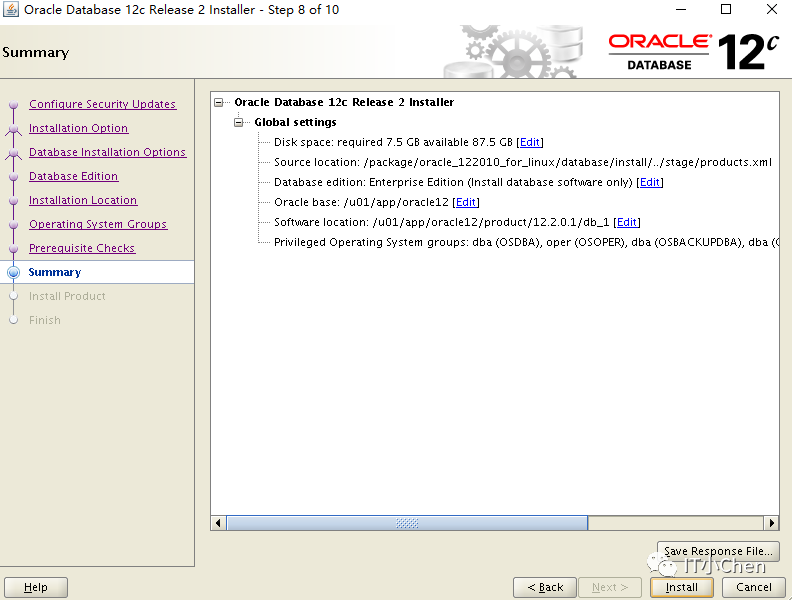Select the Disk space required row text
Viewport: 792px width, 600px height.
pos(393,142)
